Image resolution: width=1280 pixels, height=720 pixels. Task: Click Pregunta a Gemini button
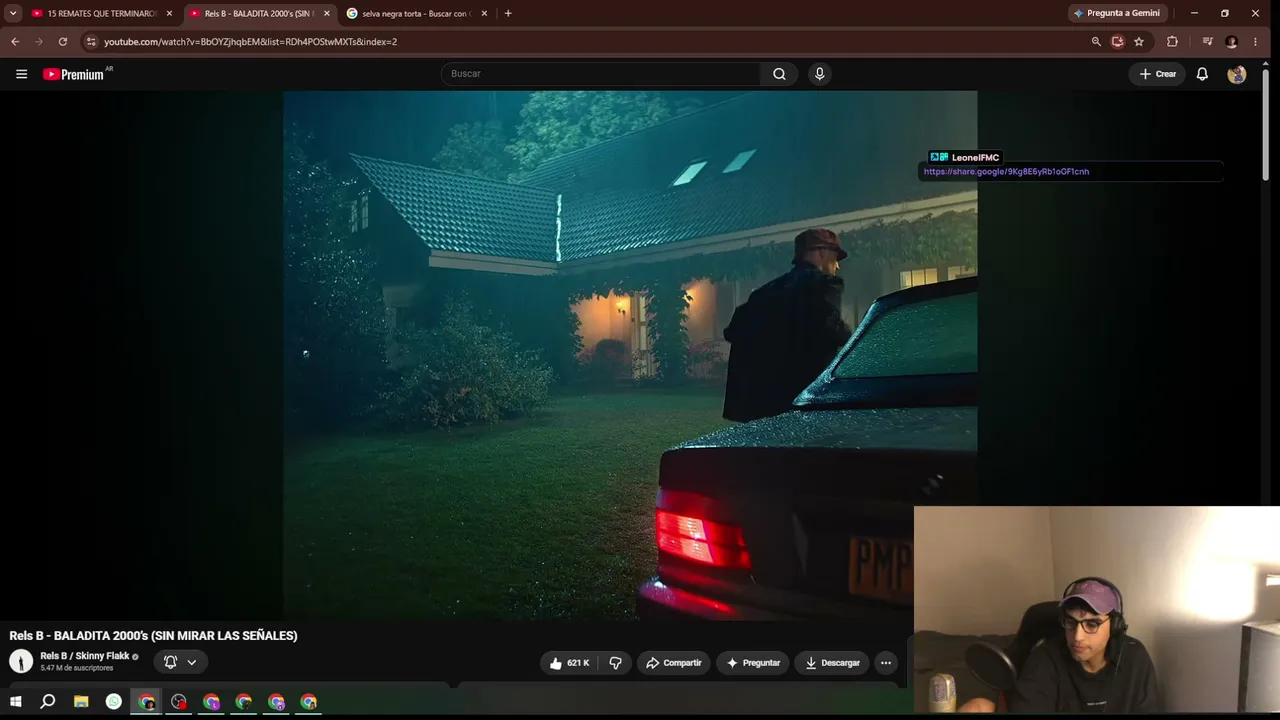(1116, 14)
